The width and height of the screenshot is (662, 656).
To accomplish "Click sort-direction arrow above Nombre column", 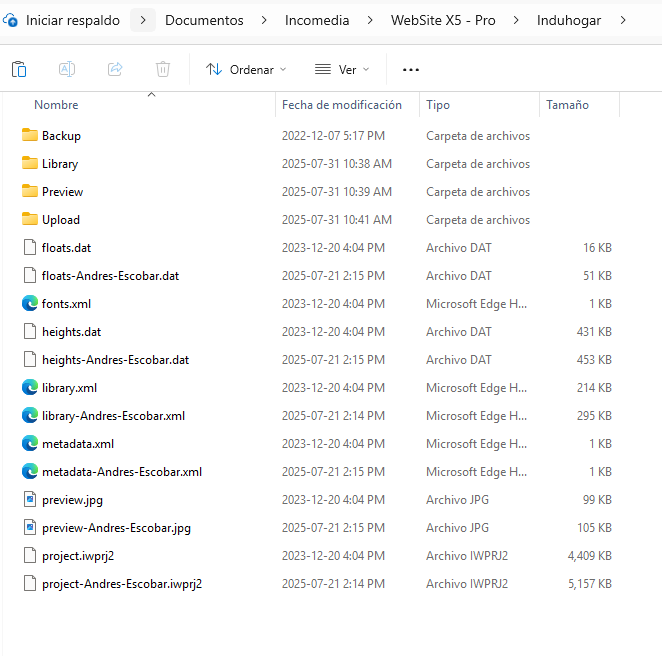I will pos(152,95).
